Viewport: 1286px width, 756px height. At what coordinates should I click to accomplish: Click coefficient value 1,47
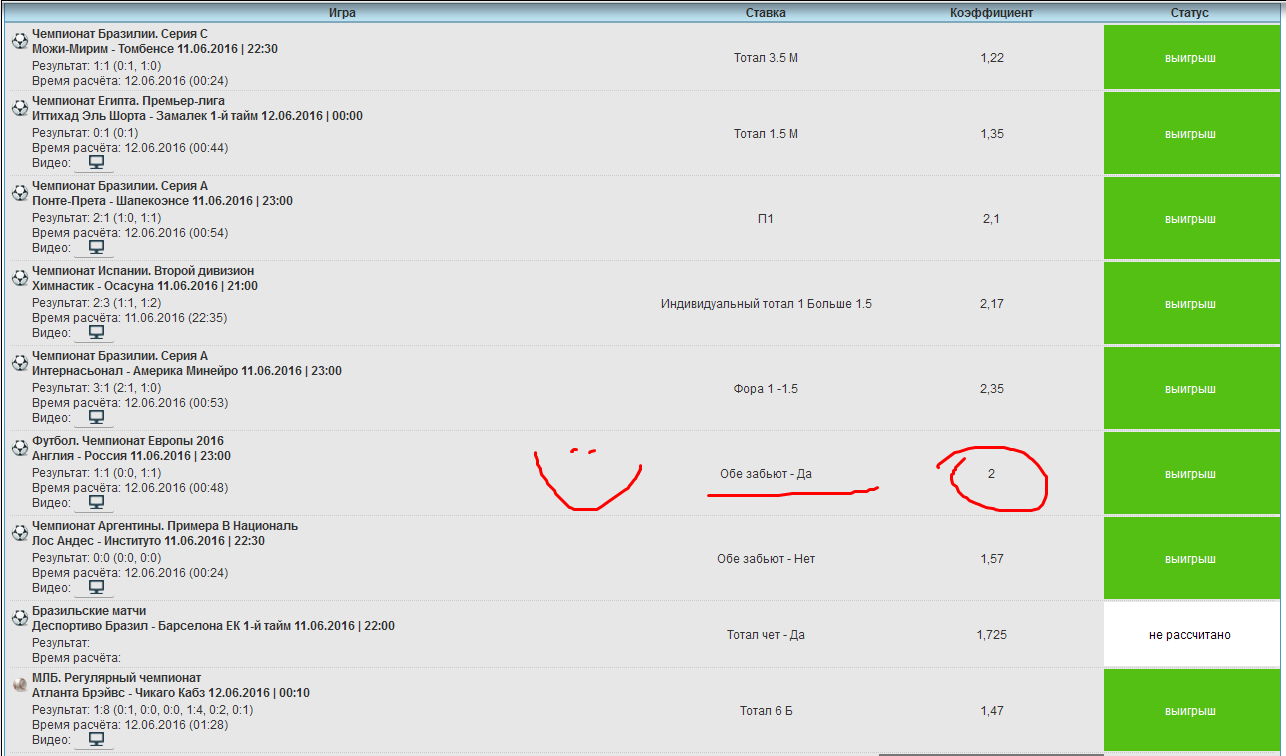point(991,711)
